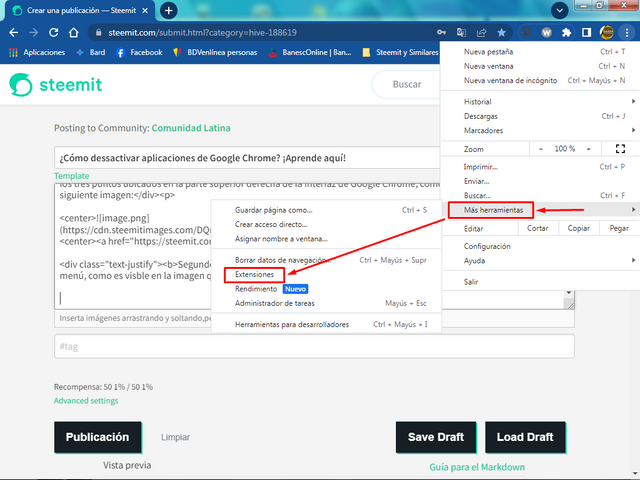Open the BDVenlínea personas bookmark

[216, 52]
